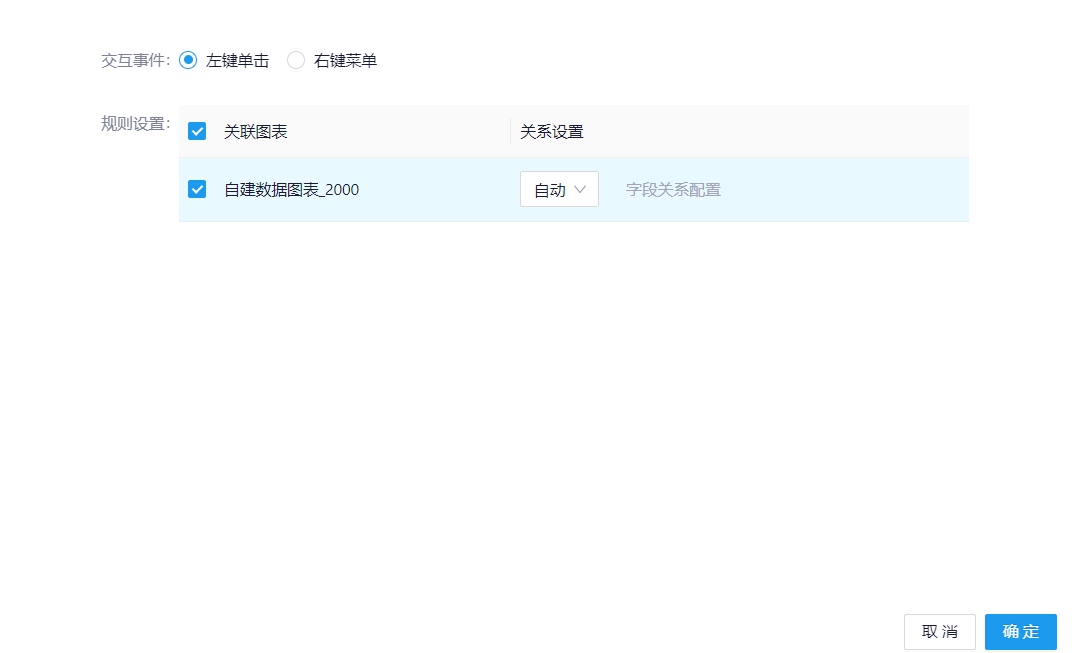The width and height of the screenshot is (1077, 653).
Task: Deselect all linked charts via header checkbox
Action: 197,130
